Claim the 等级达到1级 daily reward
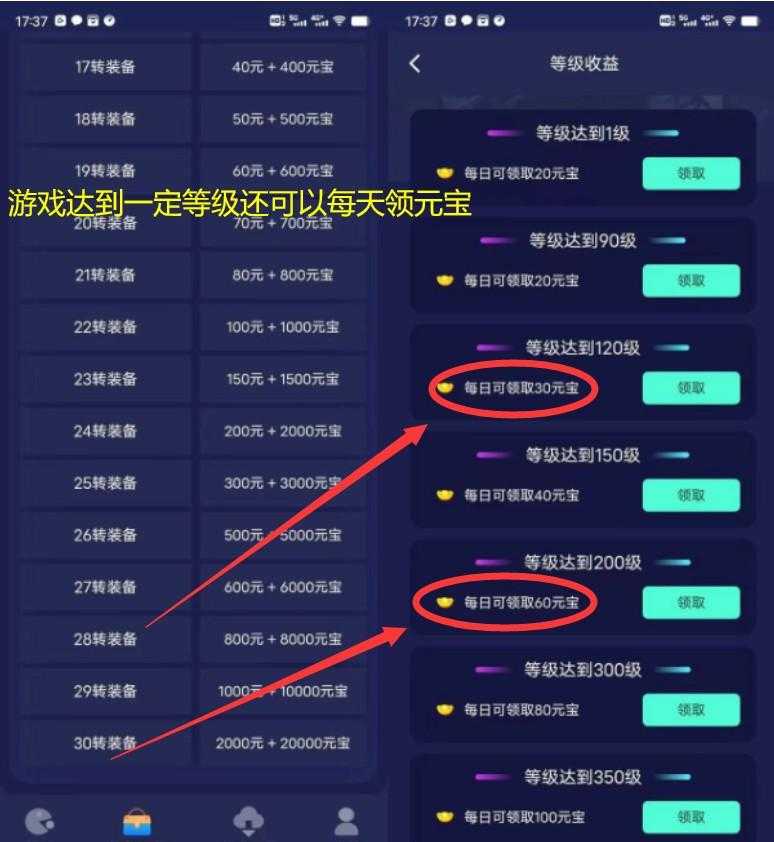The width and height of the screenshot is (774, 842). (691, 173)
